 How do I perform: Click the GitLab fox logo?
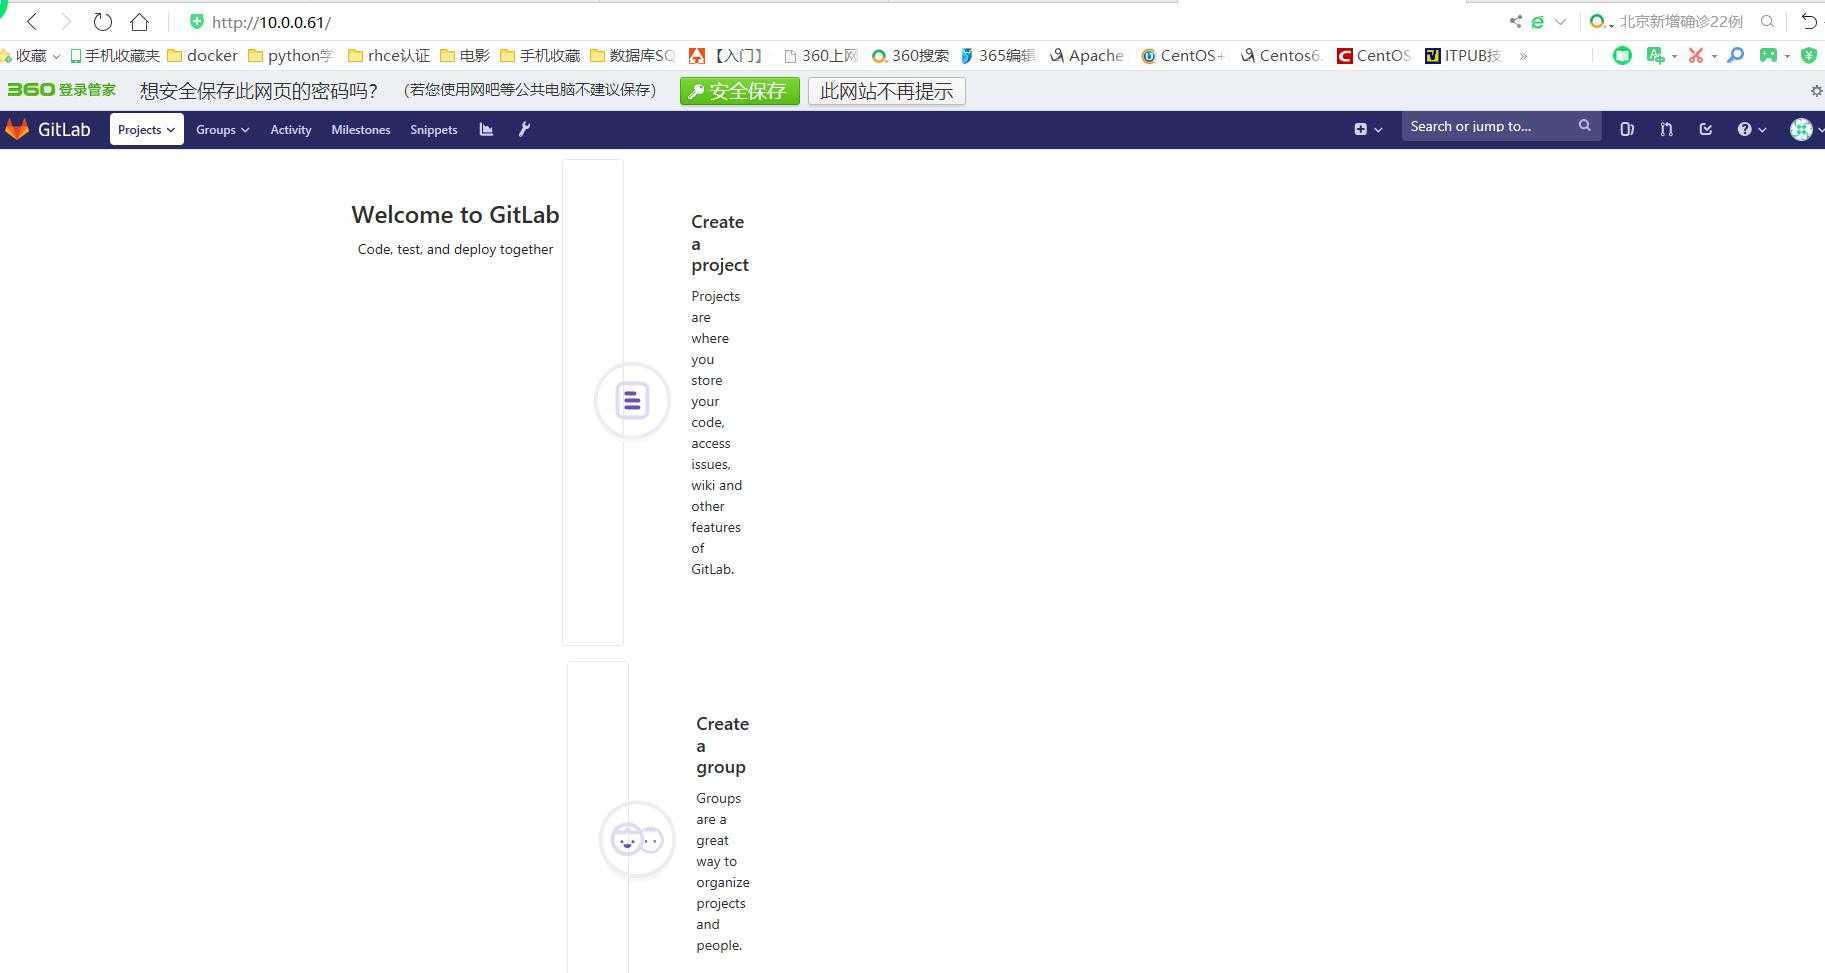coord(17,129)
